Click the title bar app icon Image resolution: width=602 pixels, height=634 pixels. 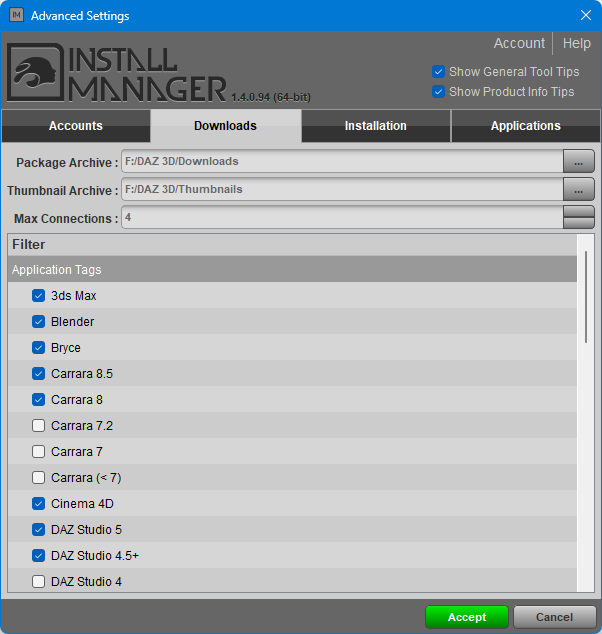pyautogui.click(x=16, y=16)
